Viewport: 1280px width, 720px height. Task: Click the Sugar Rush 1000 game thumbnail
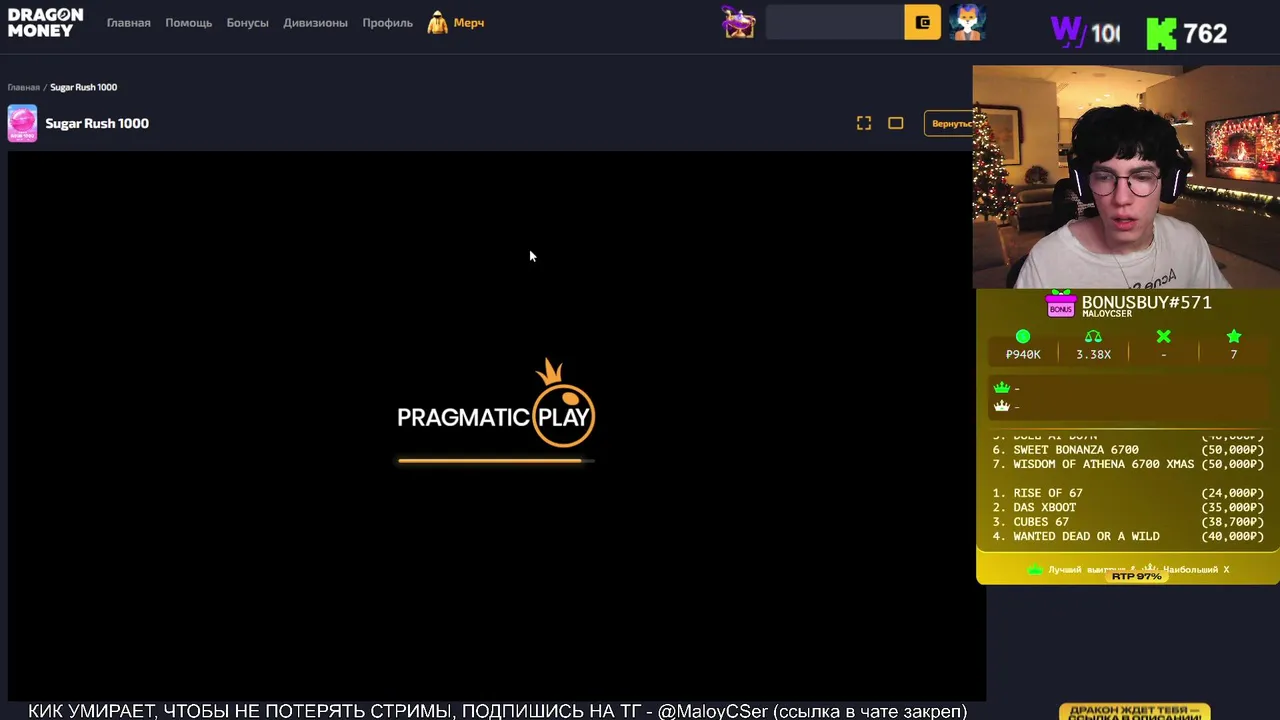22,123
